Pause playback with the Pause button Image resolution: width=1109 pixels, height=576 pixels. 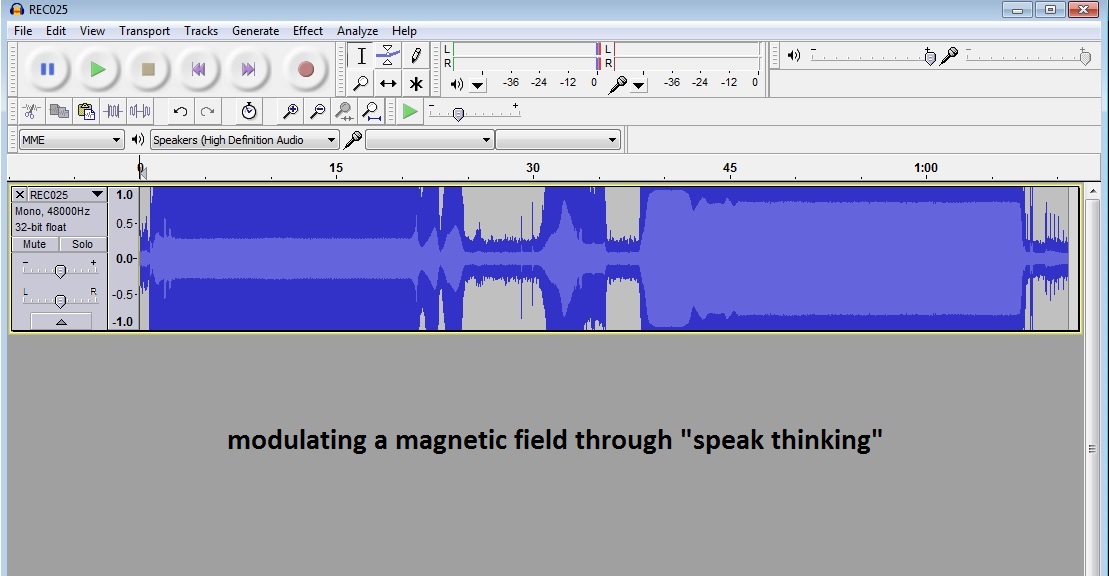pos(47,69)
